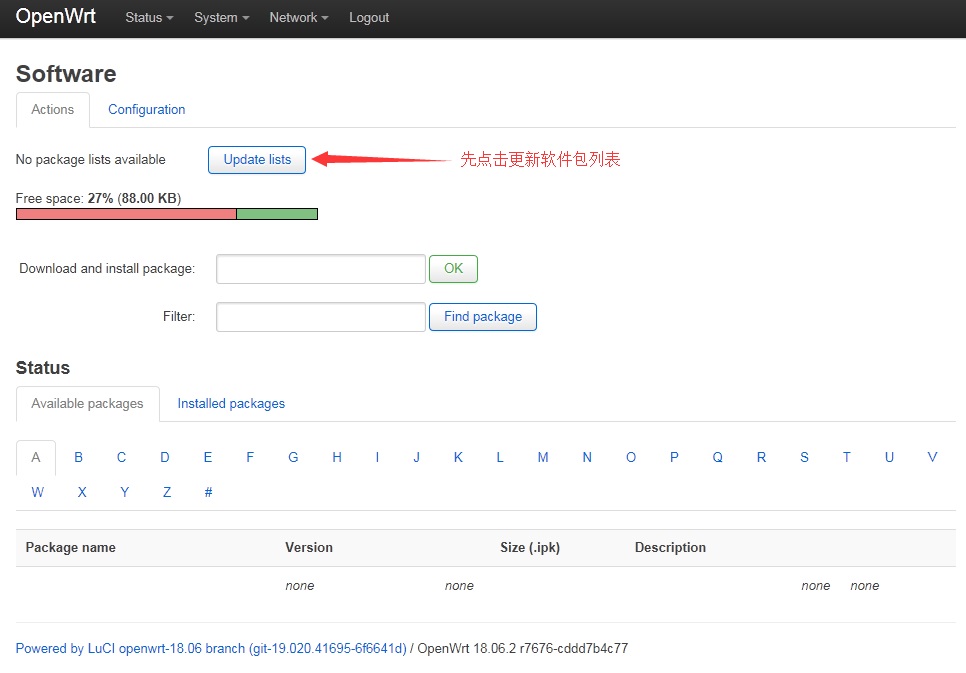The height and width of the screenshot is (673, 966).
Task: Show packages starting with Q
Action: click(x=718, y=457)
